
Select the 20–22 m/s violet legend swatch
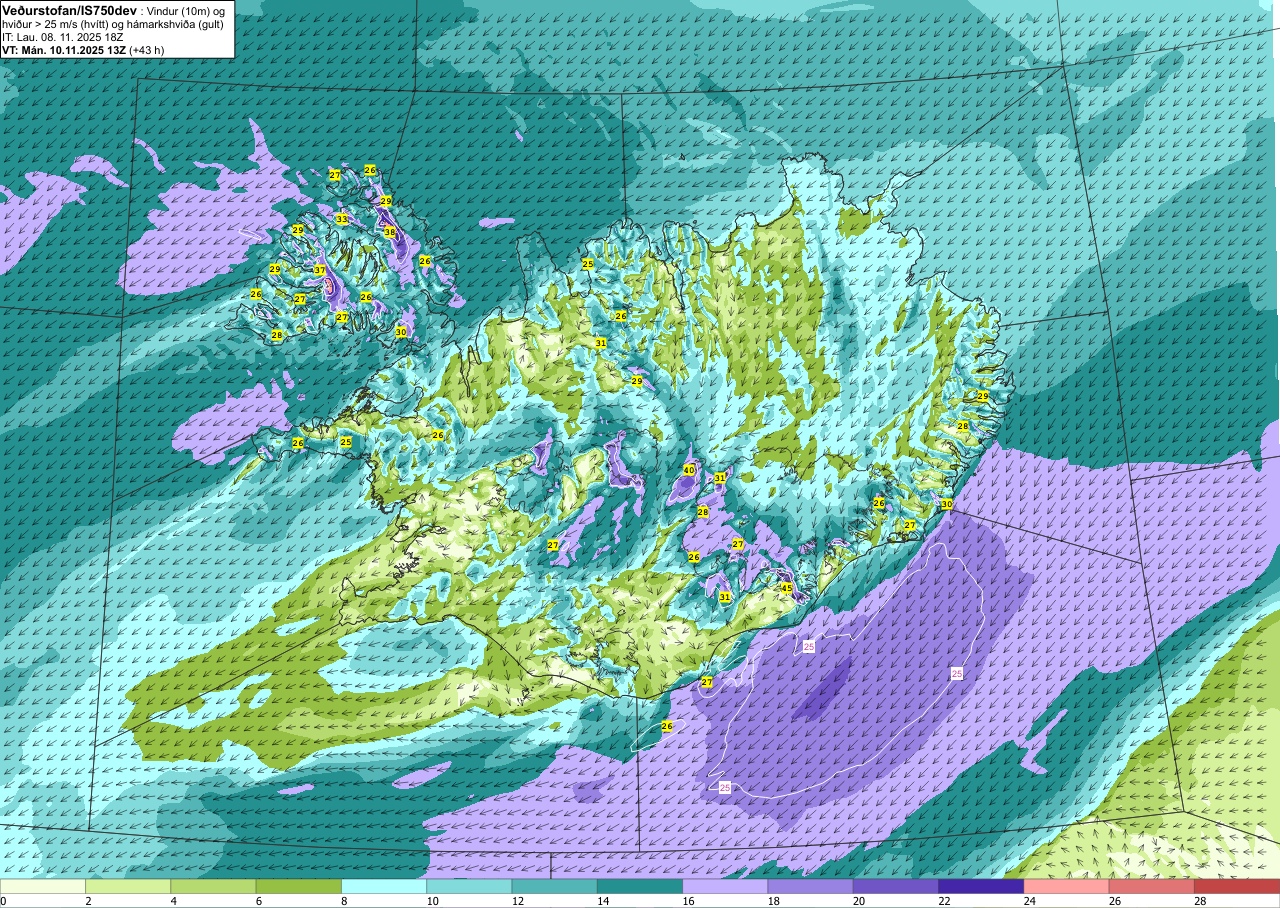pos(895,886)
